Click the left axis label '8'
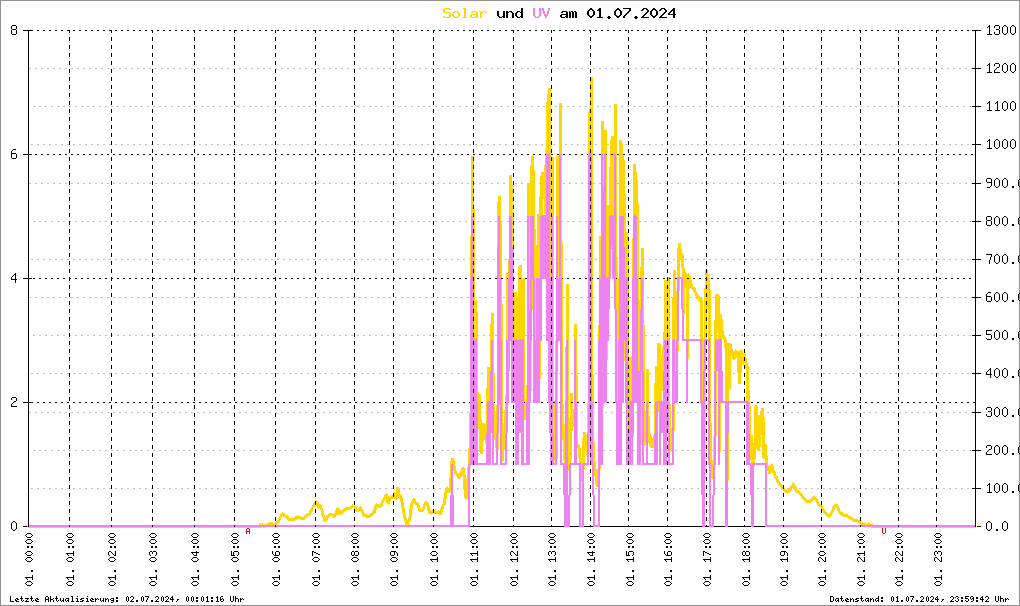Viewport: 1020px width, 606px height. 14,31
